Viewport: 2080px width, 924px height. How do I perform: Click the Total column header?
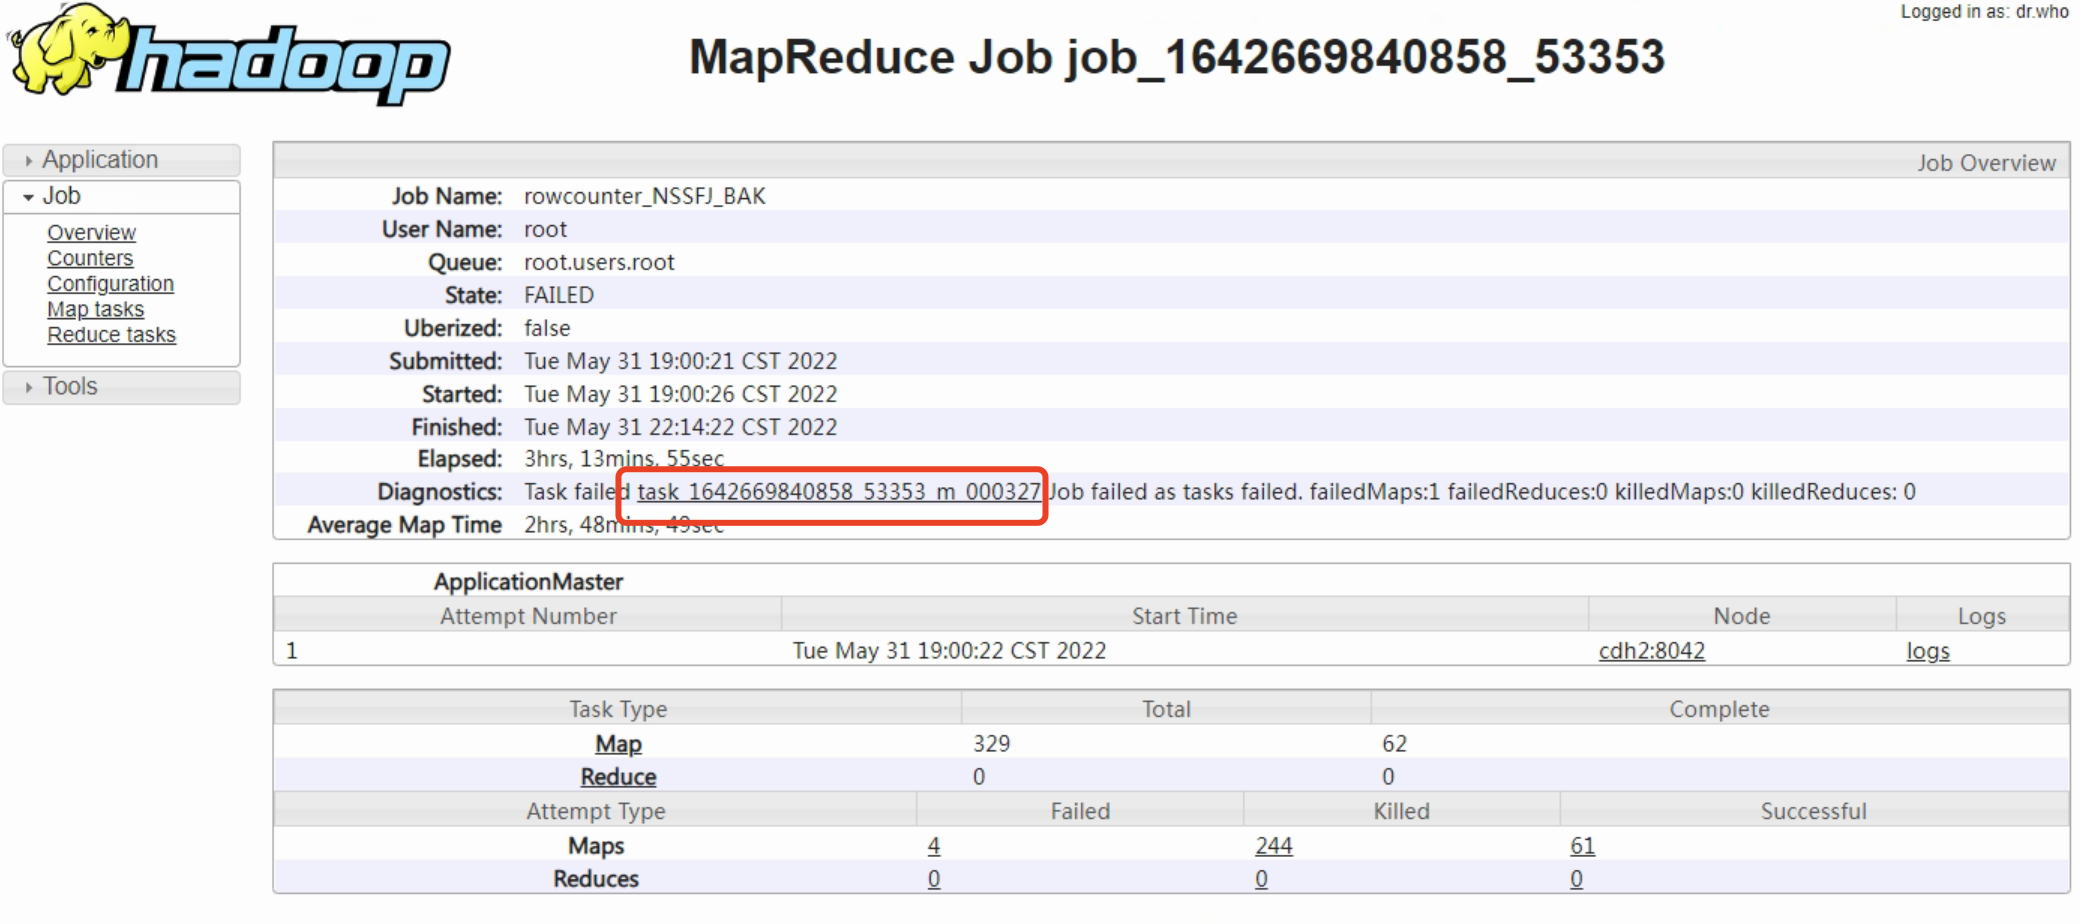(1166, 709)
